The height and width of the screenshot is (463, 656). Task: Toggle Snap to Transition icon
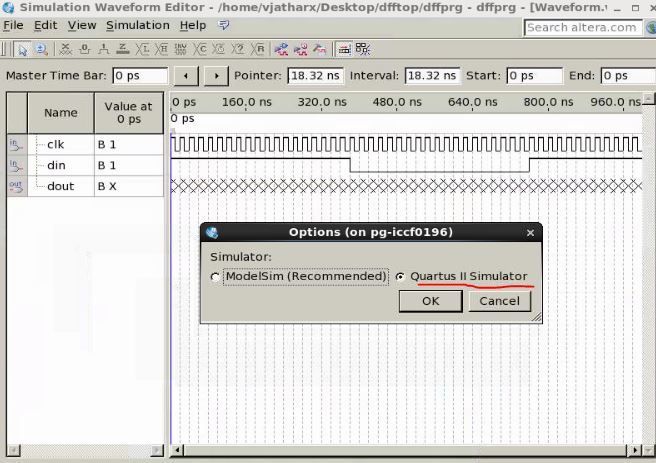[363, 50]
